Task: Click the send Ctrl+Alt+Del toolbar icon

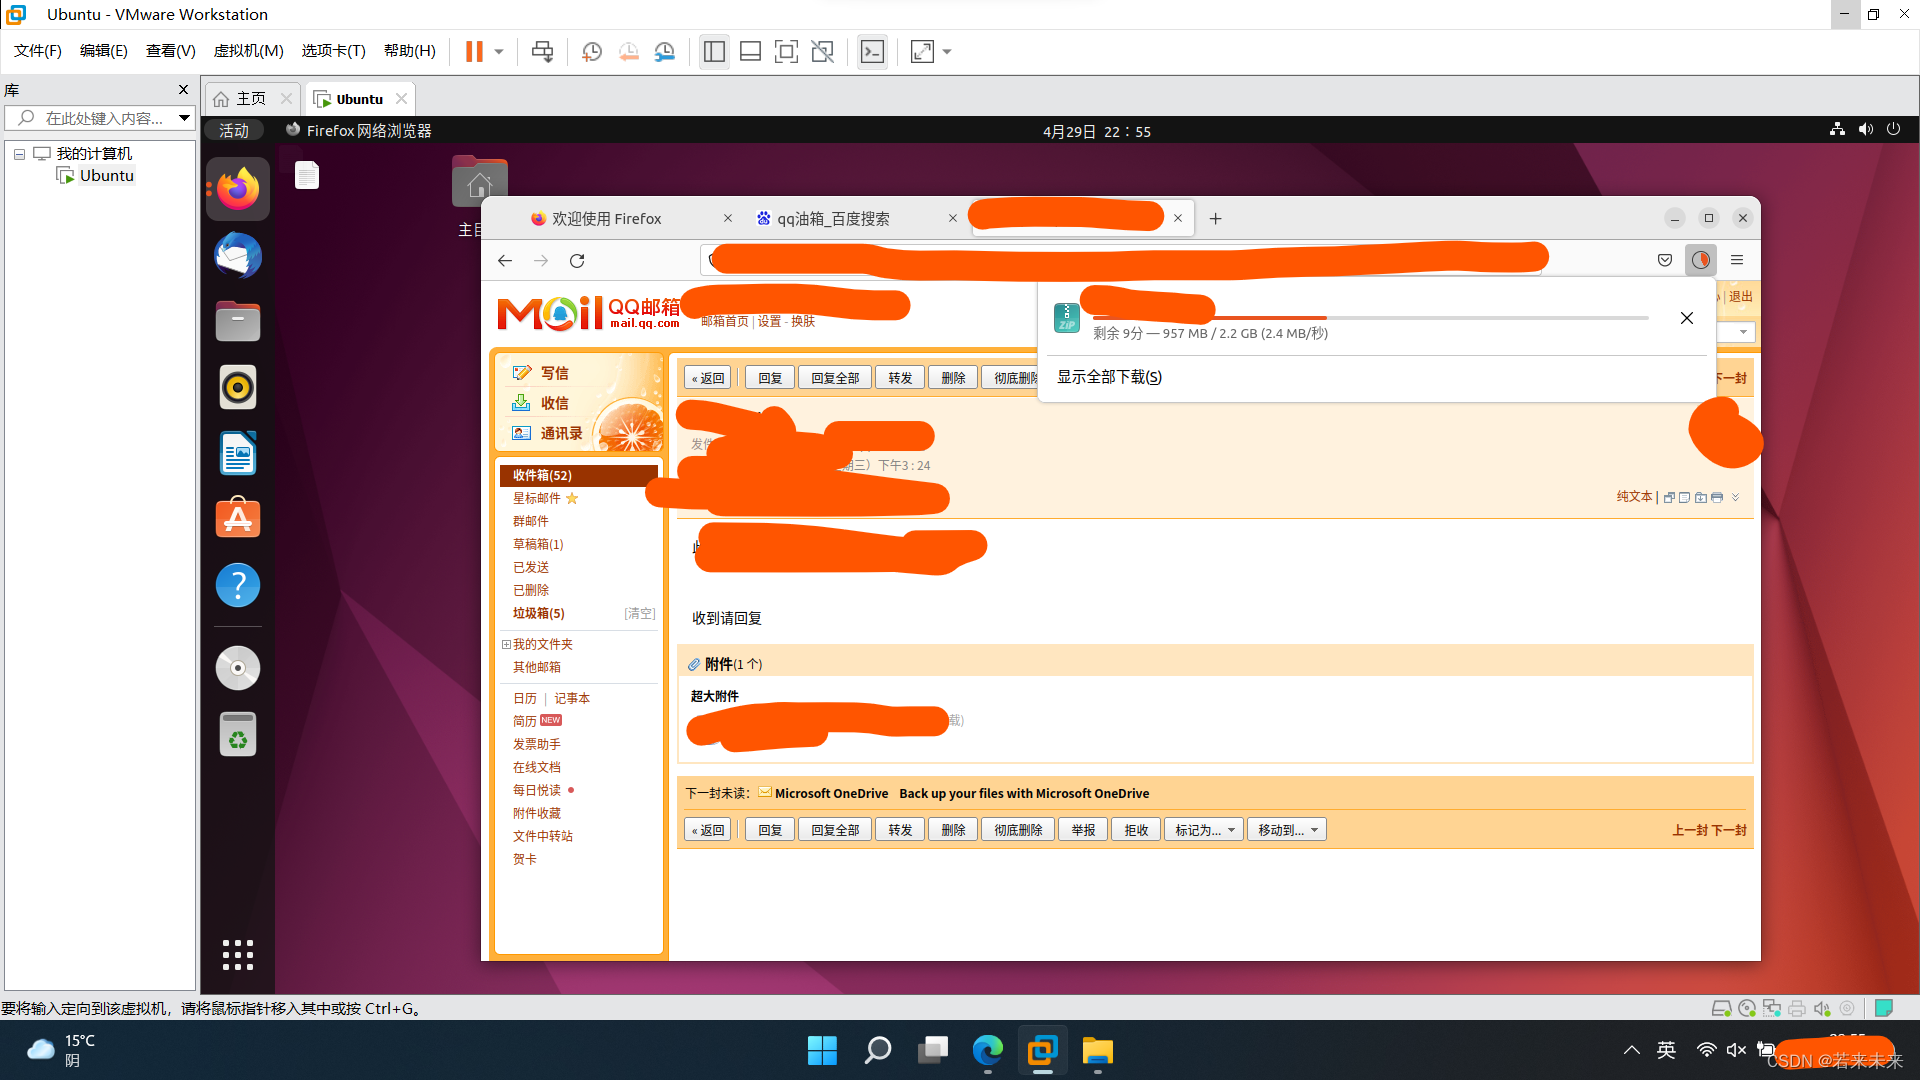Action: point(542,51)
